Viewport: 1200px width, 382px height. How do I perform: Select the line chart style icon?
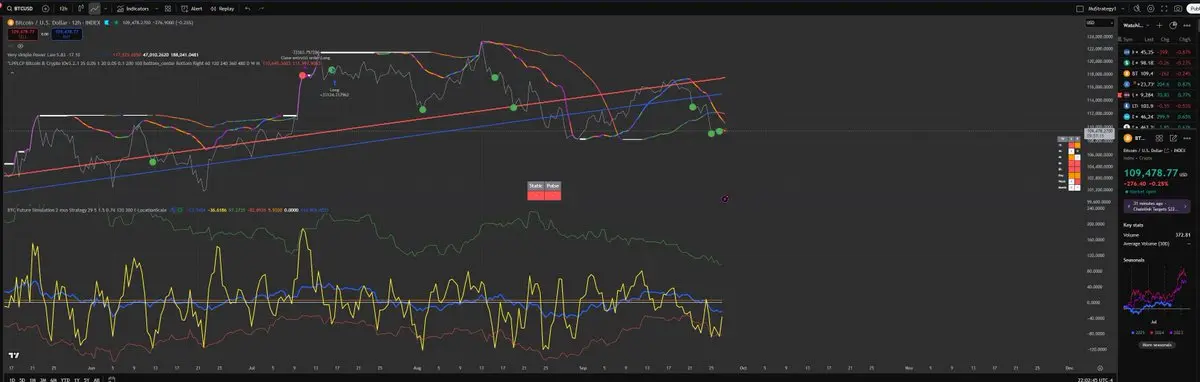pyautogui.click(x=94, y=9)
